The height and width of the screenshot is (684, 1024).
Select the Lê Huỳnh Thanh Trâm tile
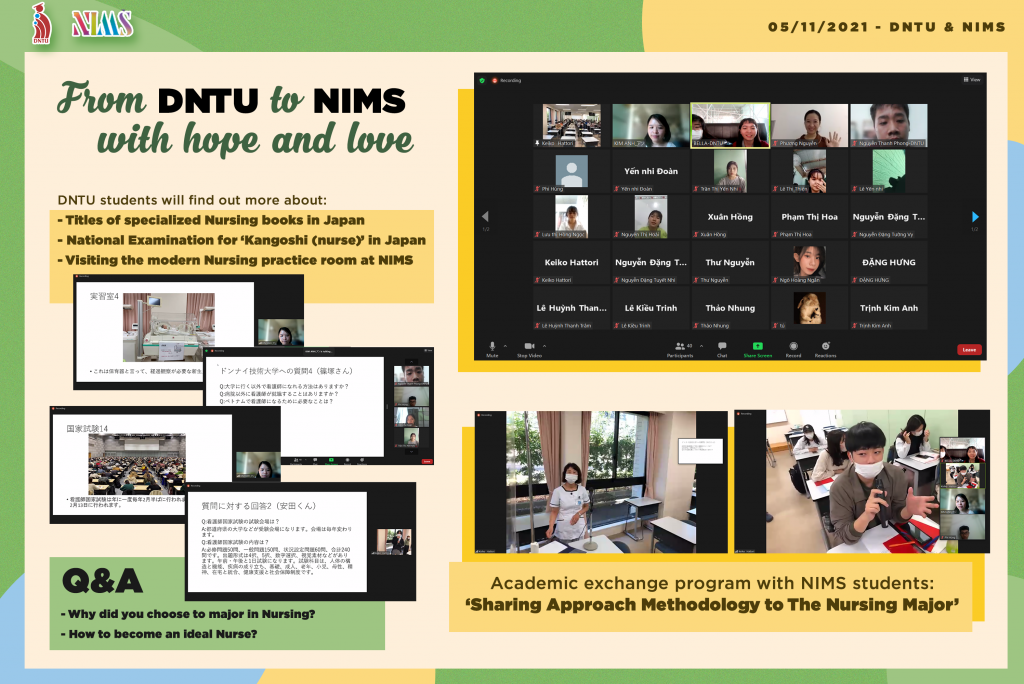tap(571, 308)
